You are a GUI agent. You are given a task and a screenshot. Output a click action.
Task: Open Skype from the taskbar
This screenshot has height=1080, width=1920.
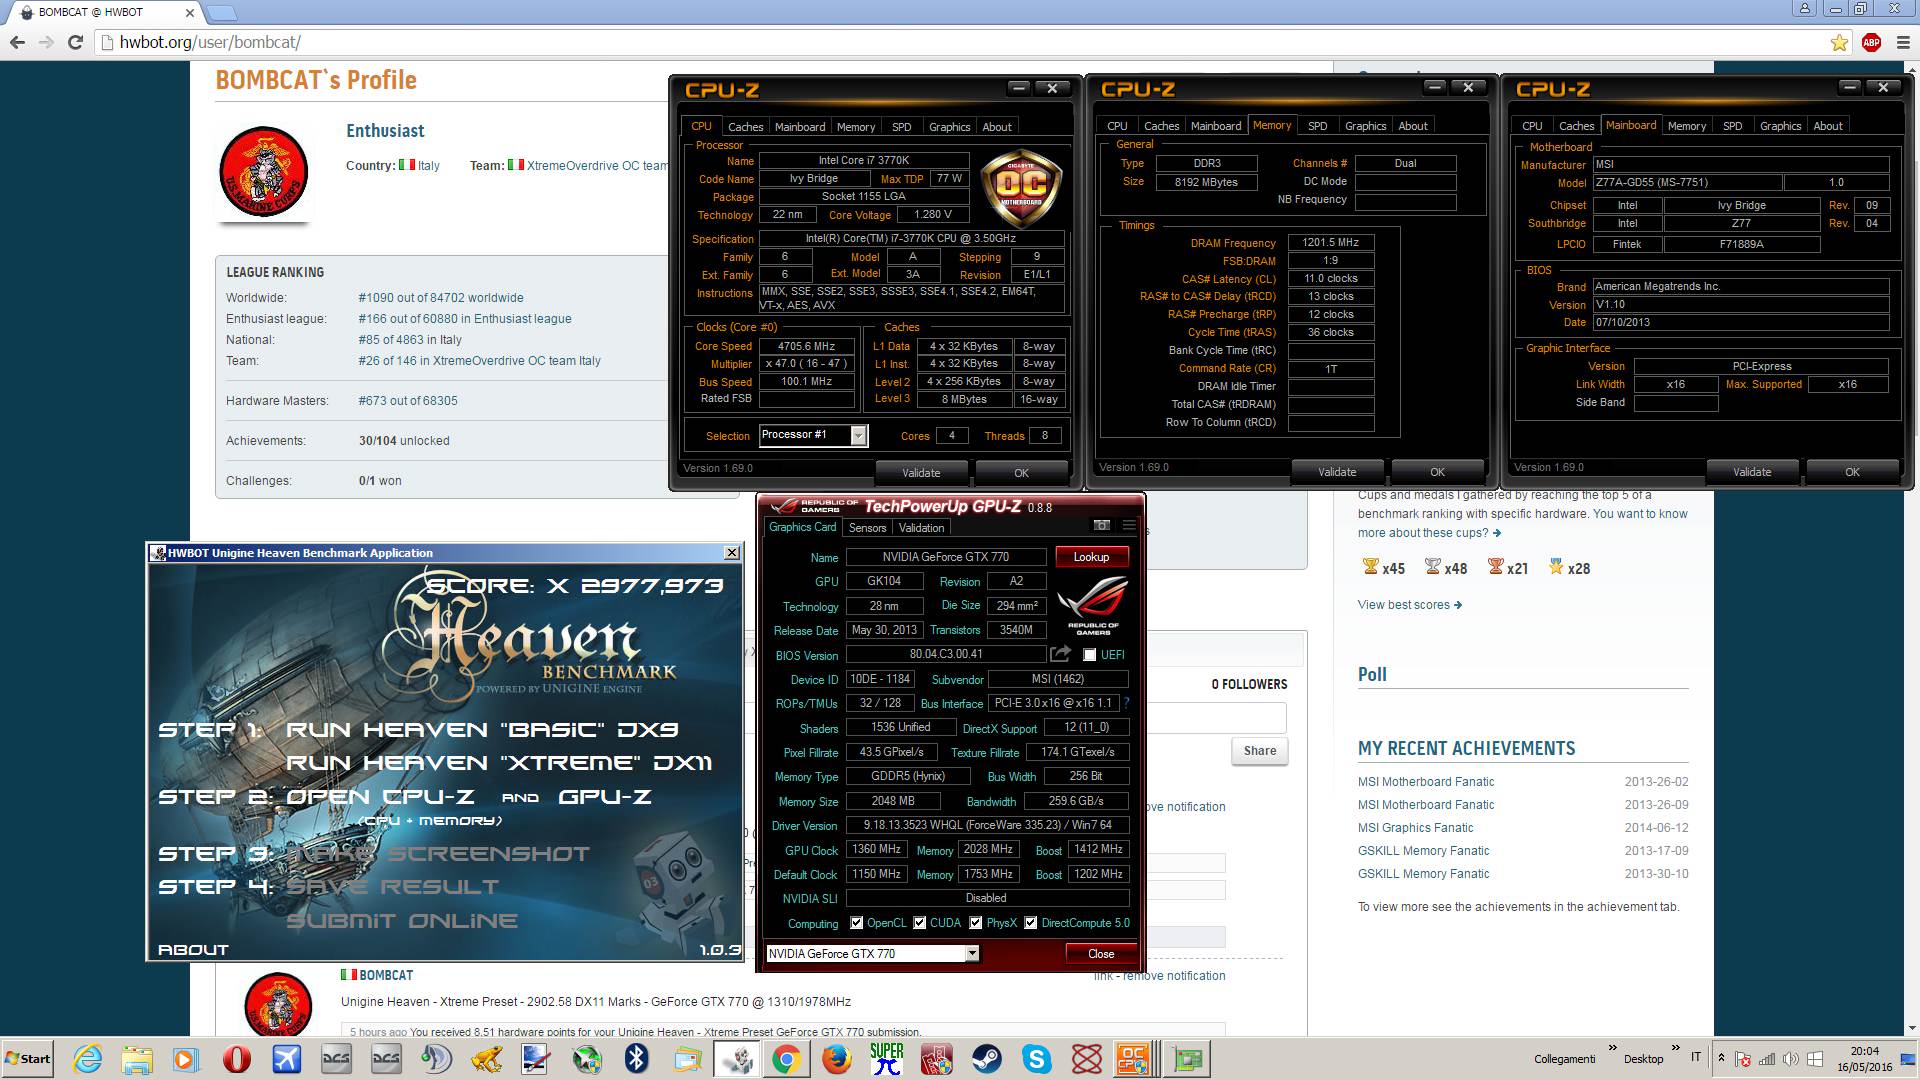coord(1037,1058)
